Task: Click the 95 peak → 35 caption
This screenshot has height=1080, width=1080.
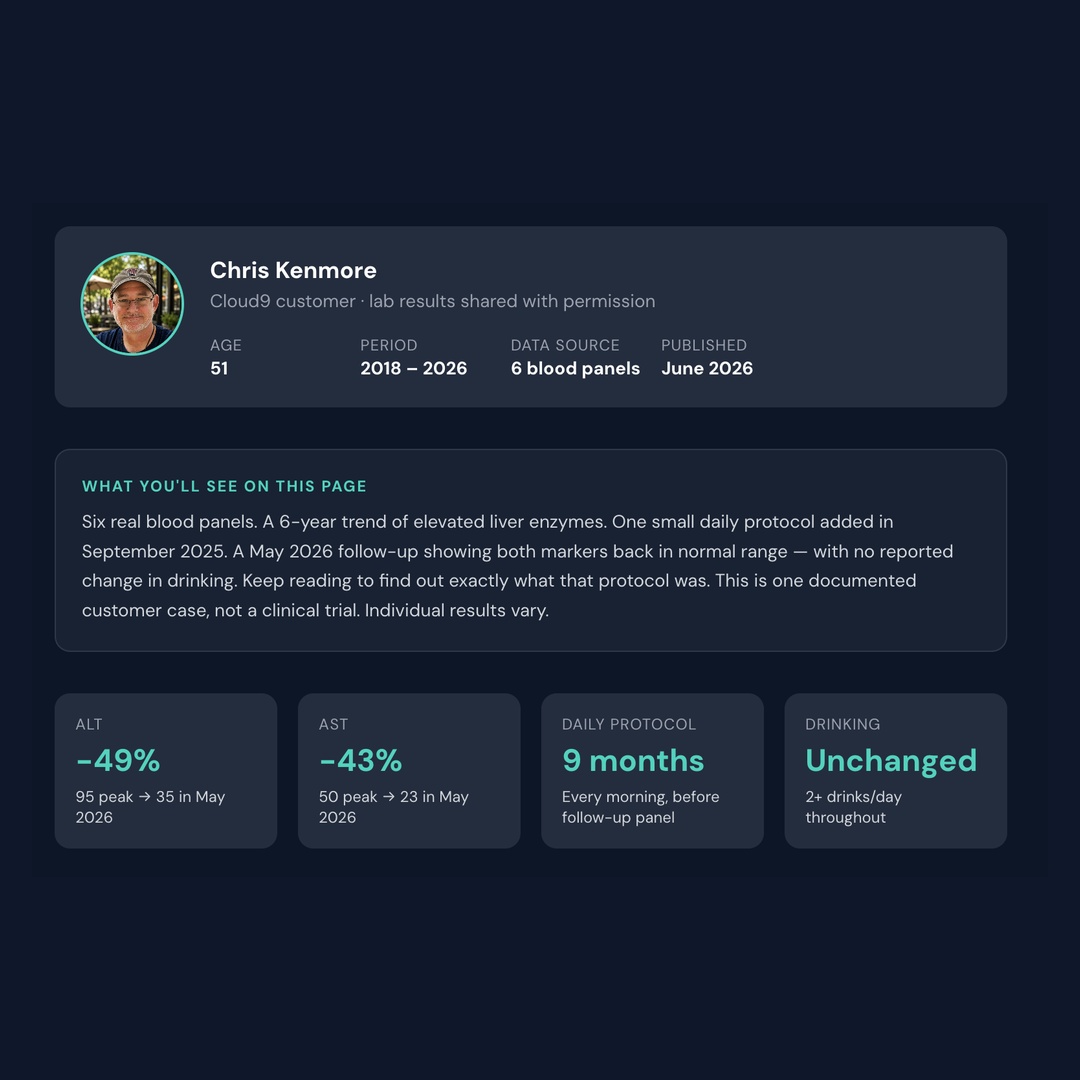Action: pyautogui.click(x=150, y=807)
